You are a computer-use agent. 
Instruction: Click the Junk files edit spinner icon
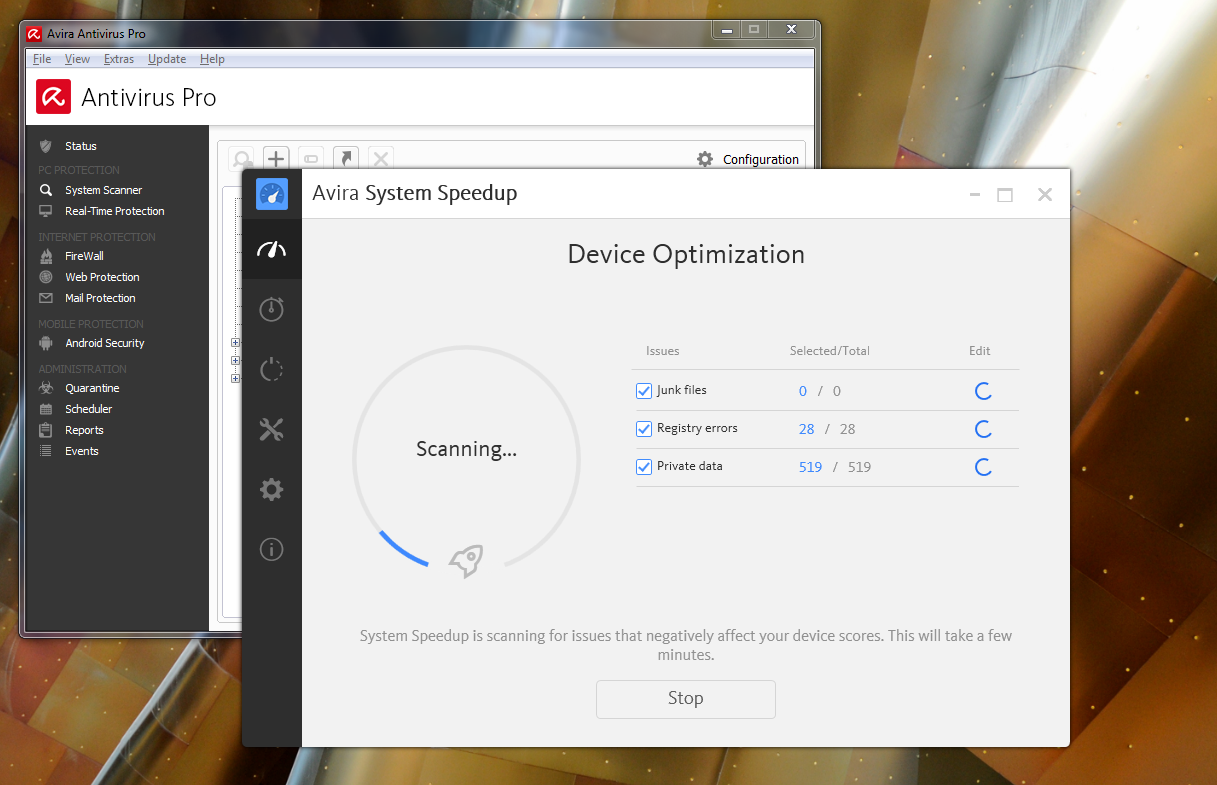[983, 391]
